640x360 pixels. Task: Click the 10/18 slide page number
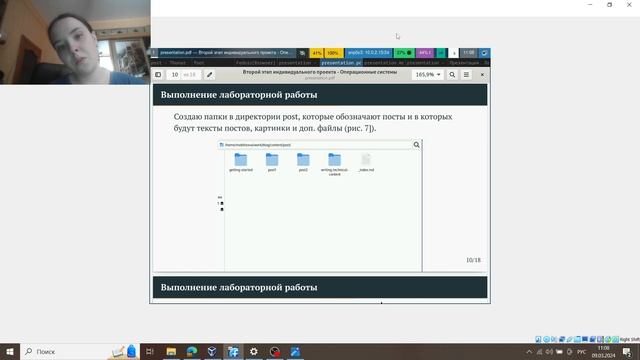pyautogui.click(x=473, y=260)
